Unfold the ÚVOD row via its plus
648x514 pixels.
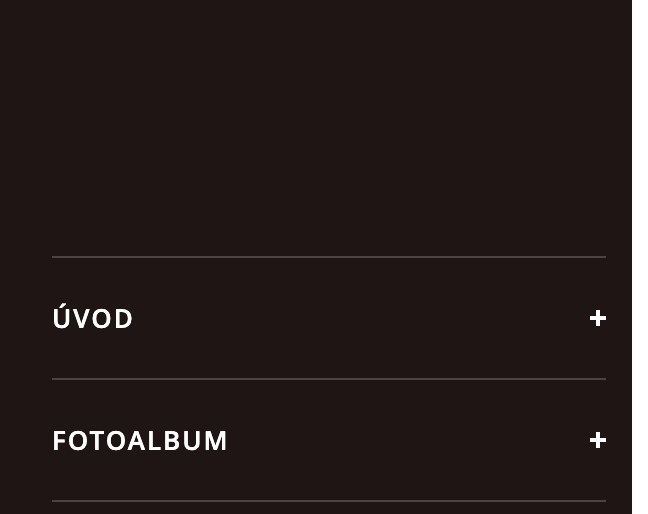pos(598,318)
